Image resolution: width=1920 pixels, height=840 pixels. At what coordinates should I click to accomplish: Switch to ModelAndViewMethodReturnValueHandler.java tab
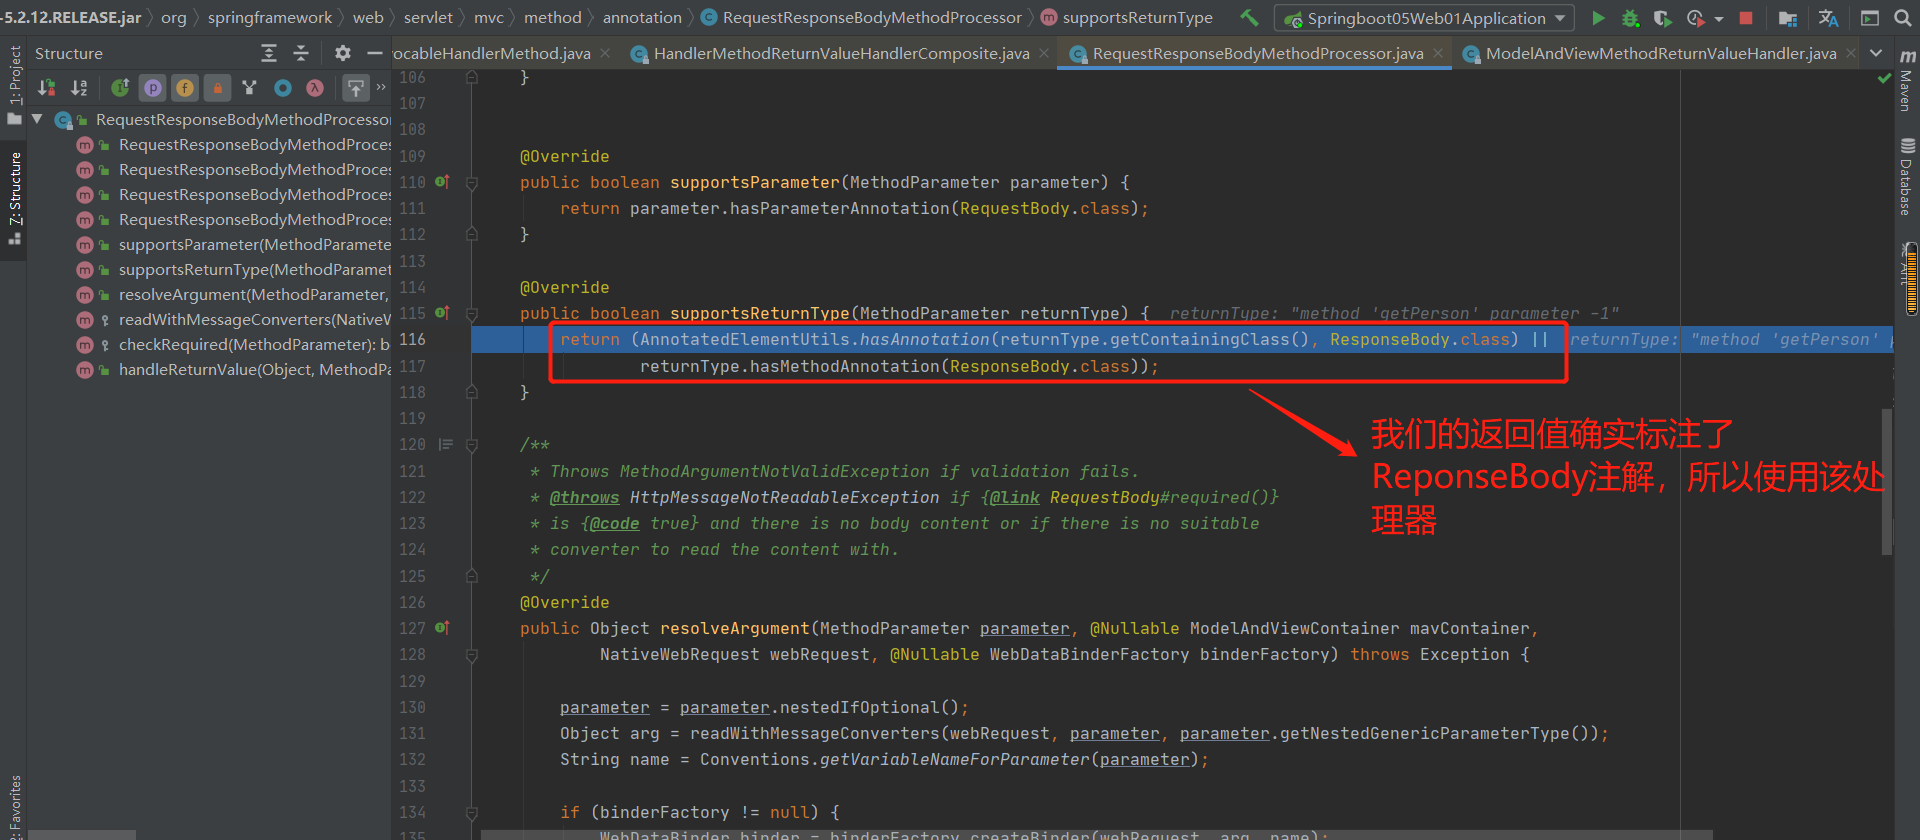(1660, 53)
